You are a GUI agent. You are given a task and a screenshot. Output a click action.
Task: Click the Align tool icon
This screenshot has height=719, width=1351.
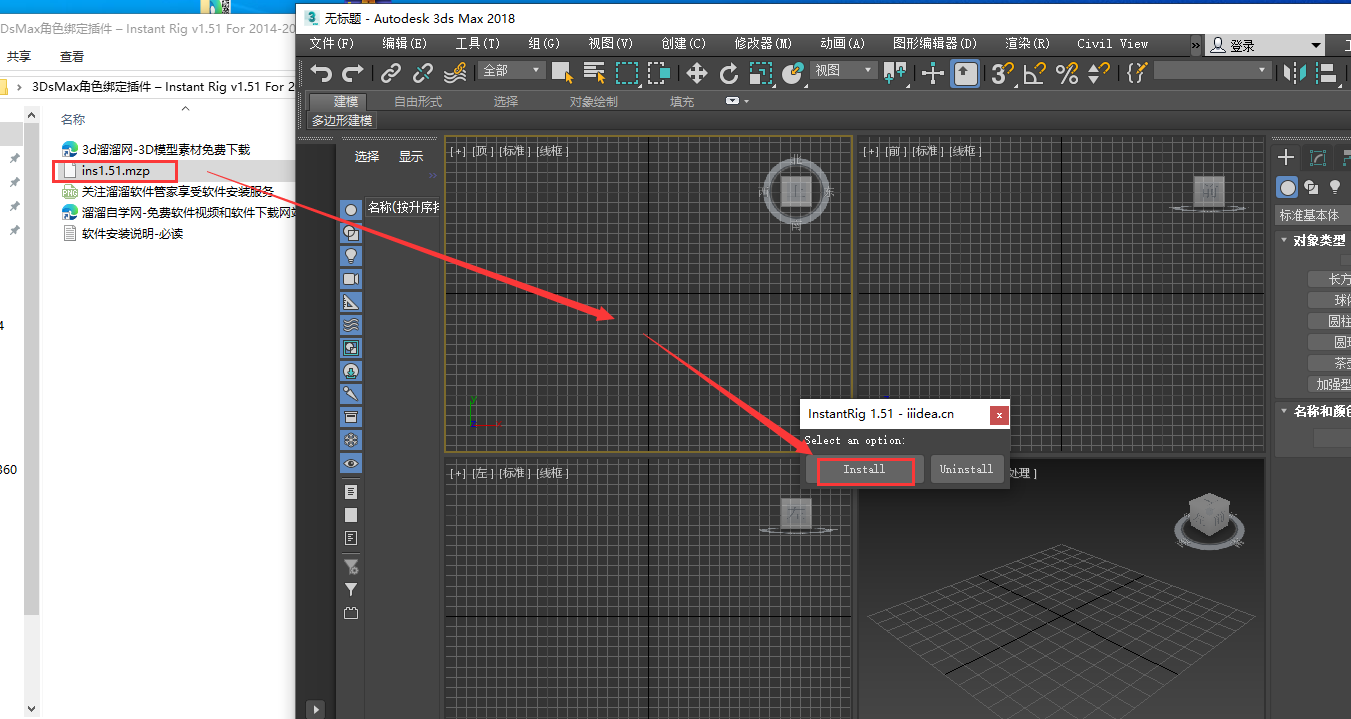click(1327, 73)
